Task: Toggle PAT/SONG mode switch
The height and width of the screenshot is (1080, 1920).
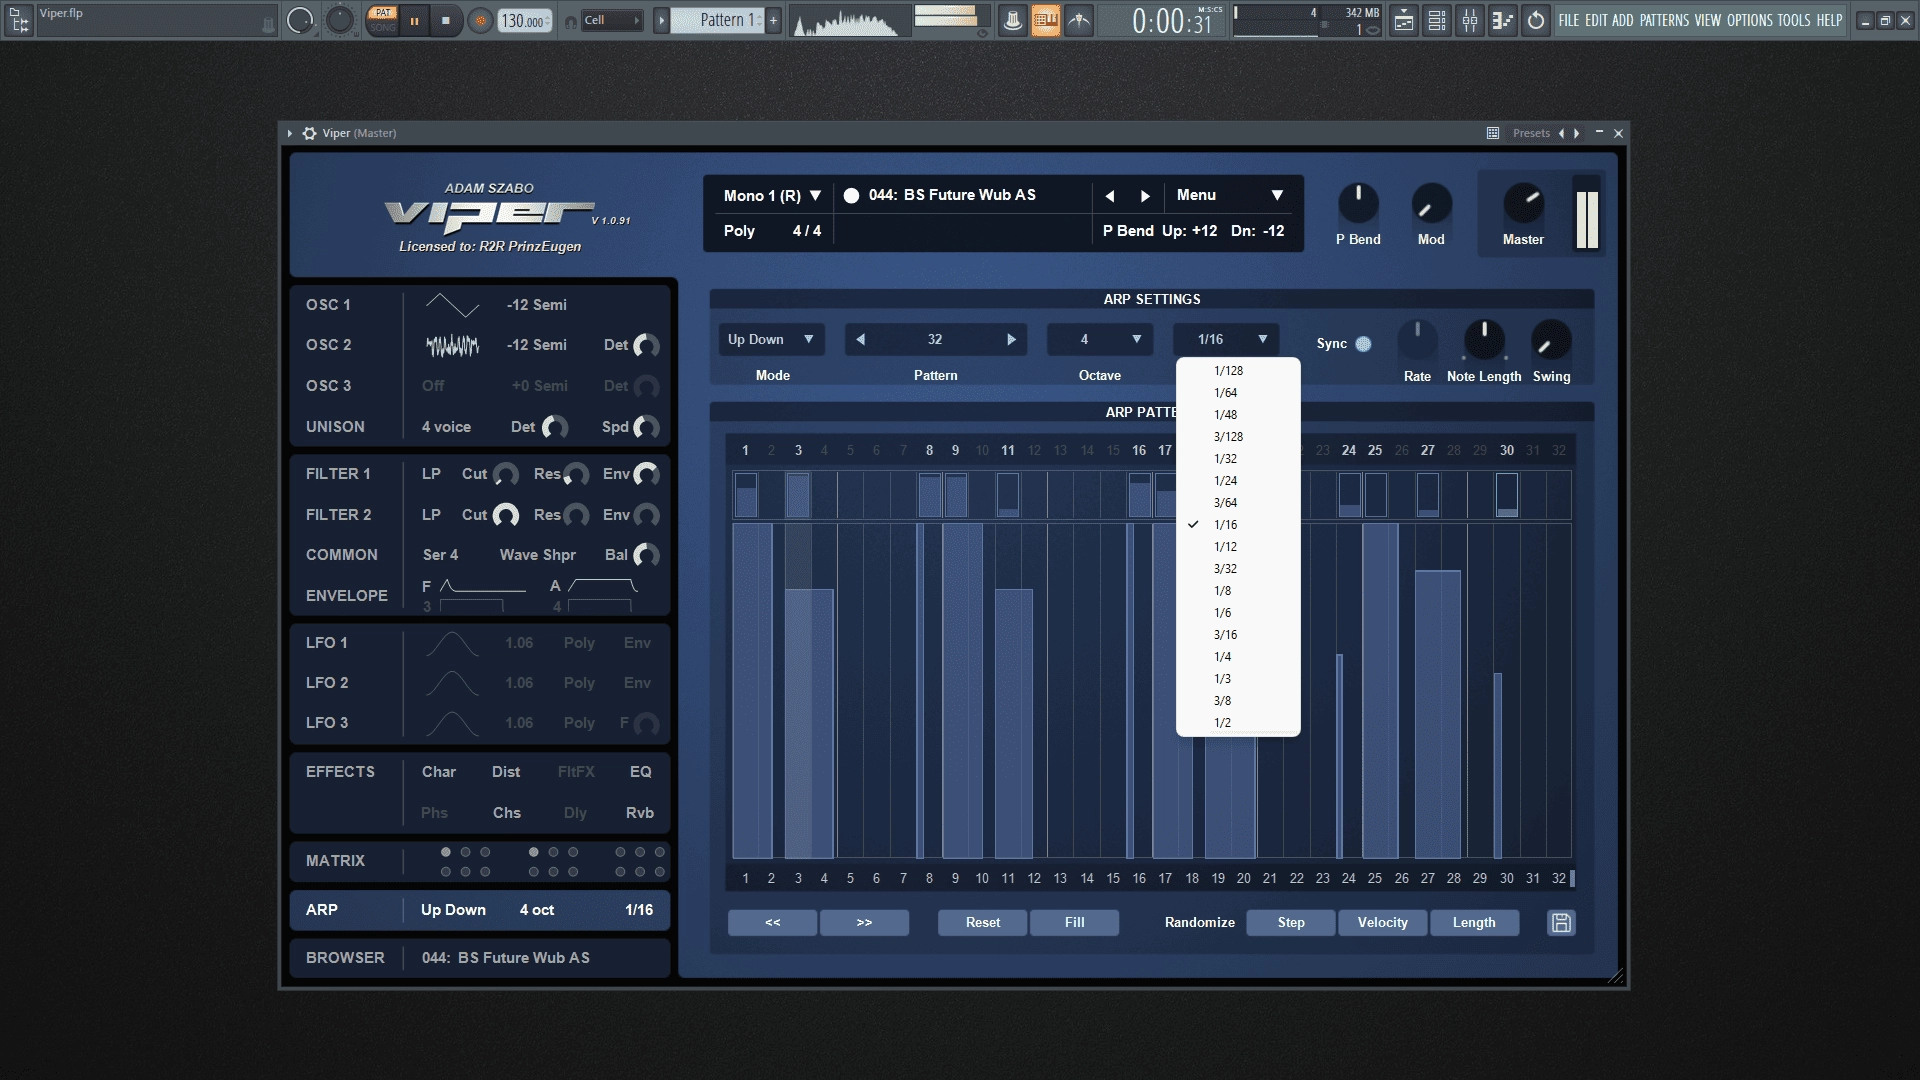Action: click(382, 20)
